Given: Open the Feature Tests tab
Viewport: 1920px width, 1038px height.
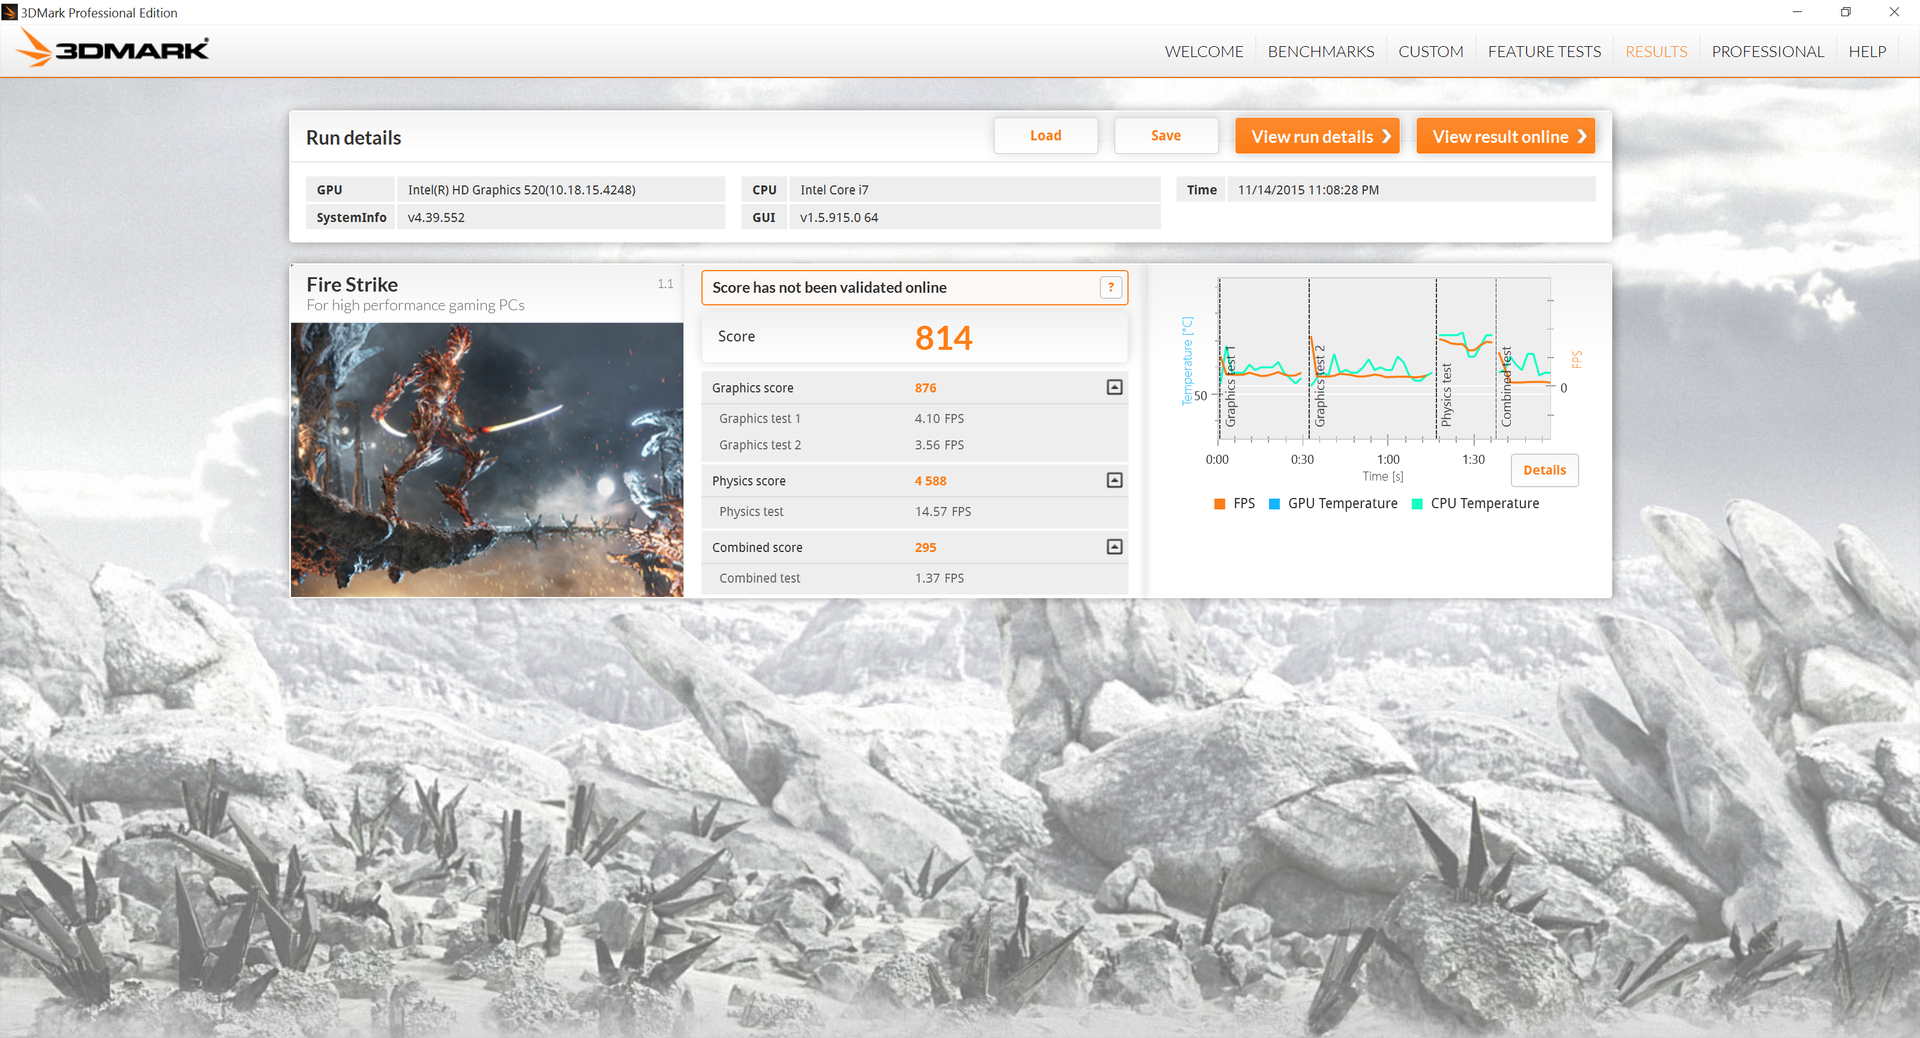Looking at the screenshot, I should pyautogui.click(x=1544, y=51).
